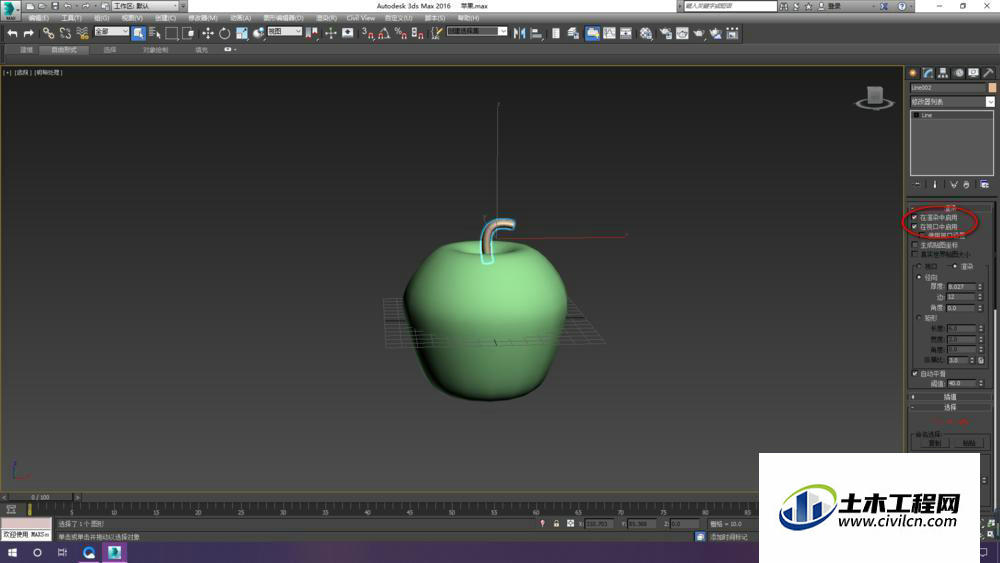
Task: Choose Rectangular Selection Region tool
Action: click(172, 33)
